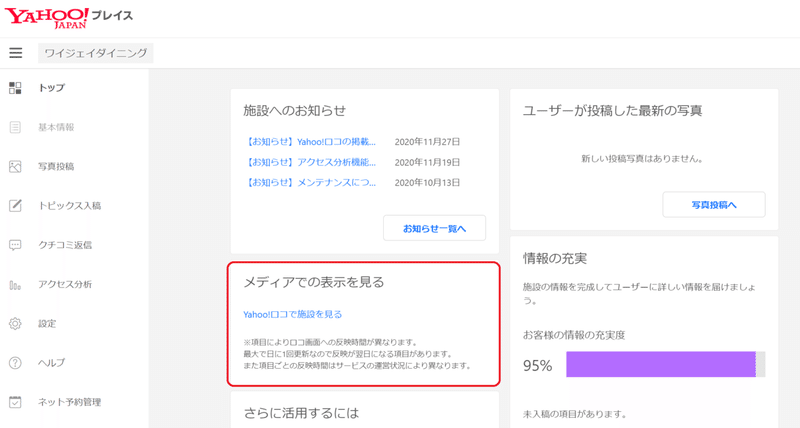Click the ワイジェイダイニング facility name box
800x428 pixels.
[96, 53]
